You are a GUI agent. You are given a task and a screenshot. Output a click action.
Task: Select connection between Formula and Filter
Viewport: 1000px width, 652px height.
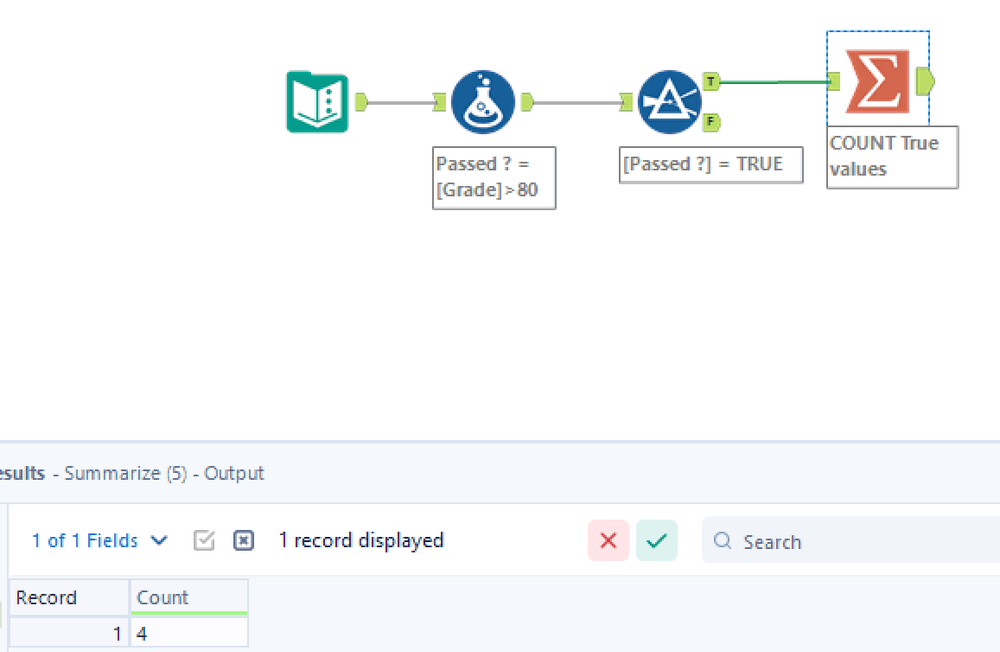576,102
